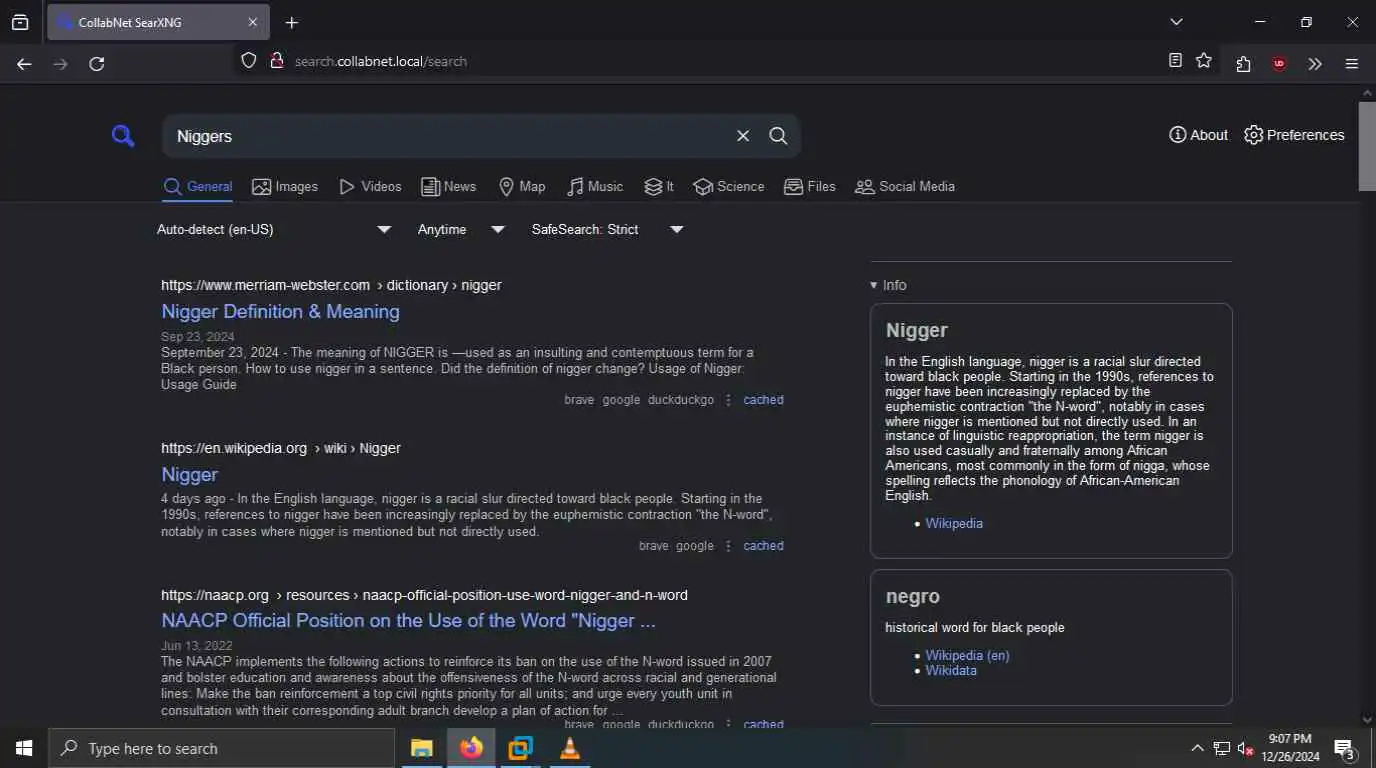
Task: Open the en.wikipedia.org result title link
Action: [x=189, y=474]
